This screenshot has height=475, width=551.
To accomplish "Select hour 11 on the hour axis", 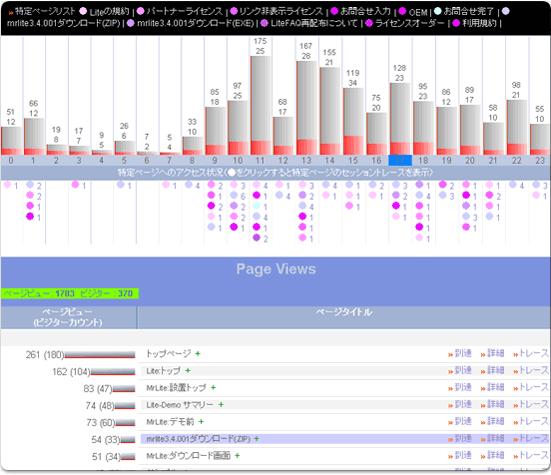I will pos(260,161).
